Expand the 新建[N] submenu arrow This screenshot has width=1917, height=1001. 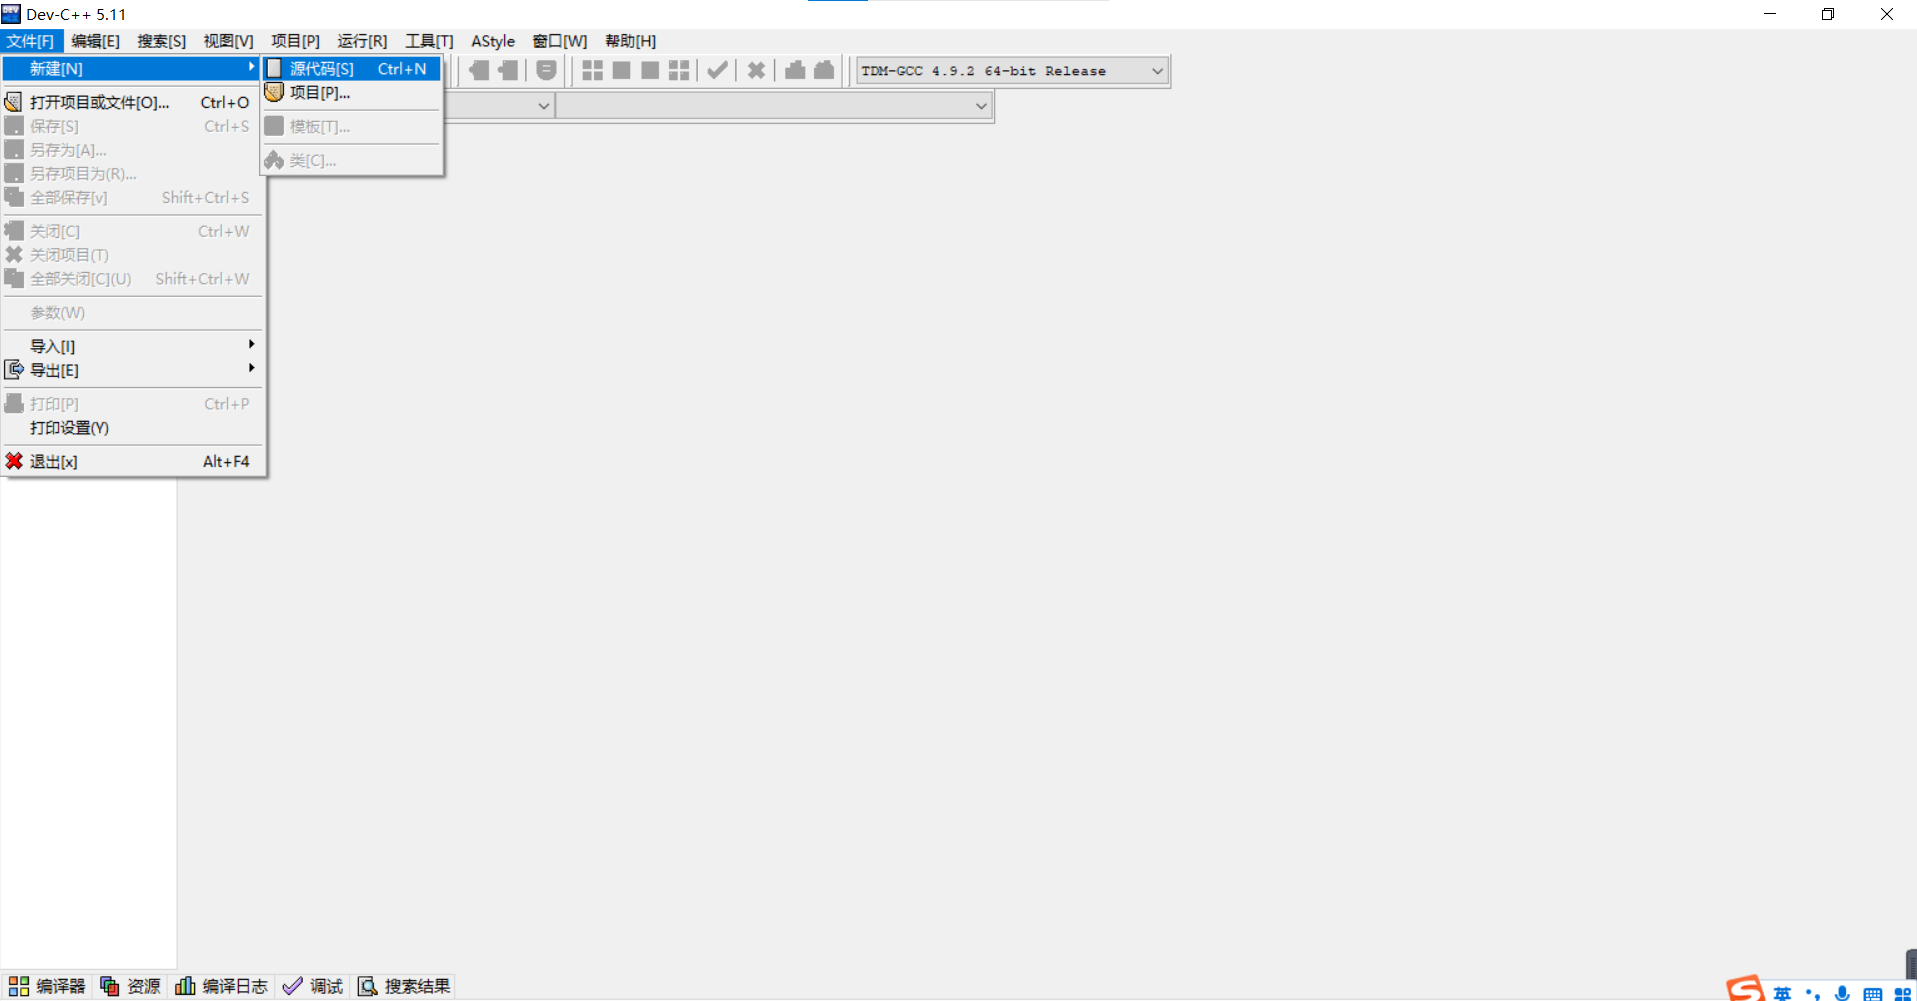[251, 68]
